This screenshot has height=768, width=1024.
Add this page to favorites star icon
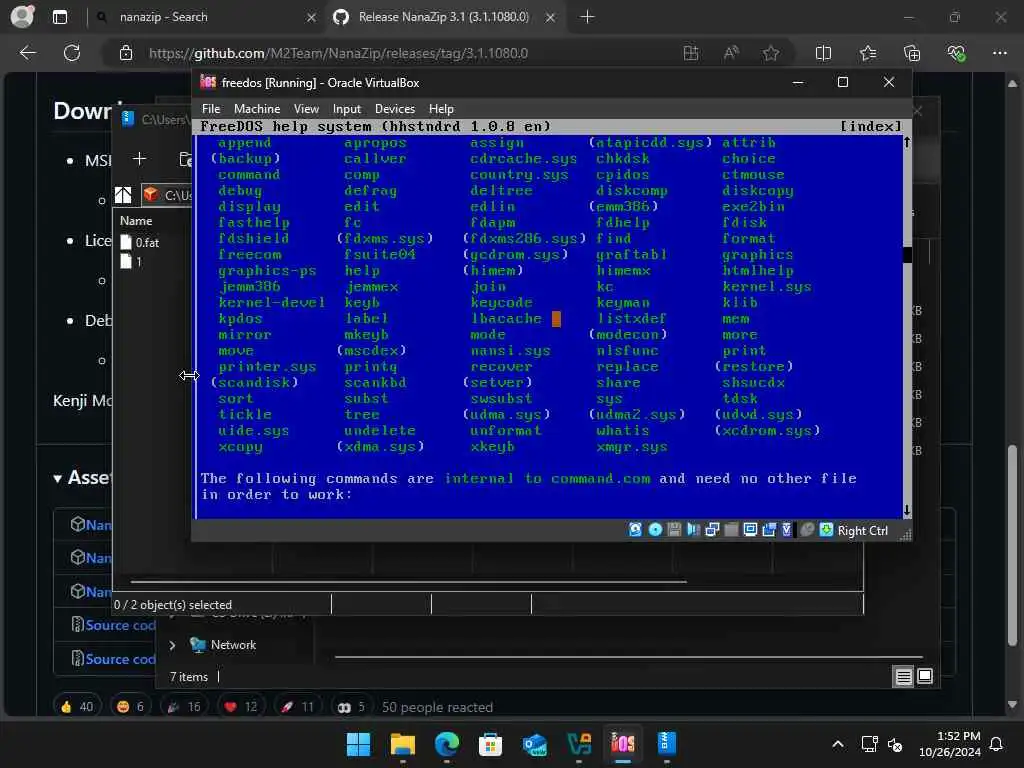tap(771, 53)
